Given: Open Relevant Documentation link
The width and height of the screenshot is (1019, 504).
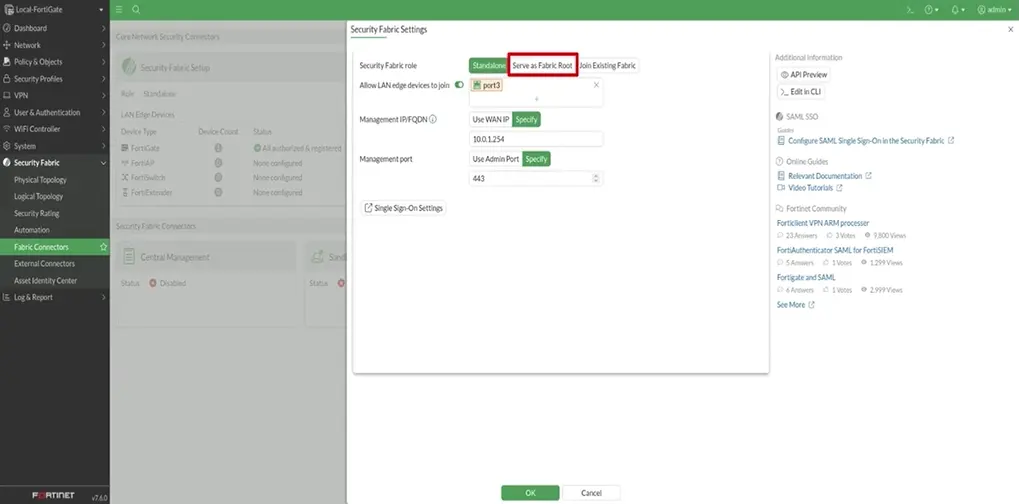Looking at the screenshot, I should click(x=825, y=176).
